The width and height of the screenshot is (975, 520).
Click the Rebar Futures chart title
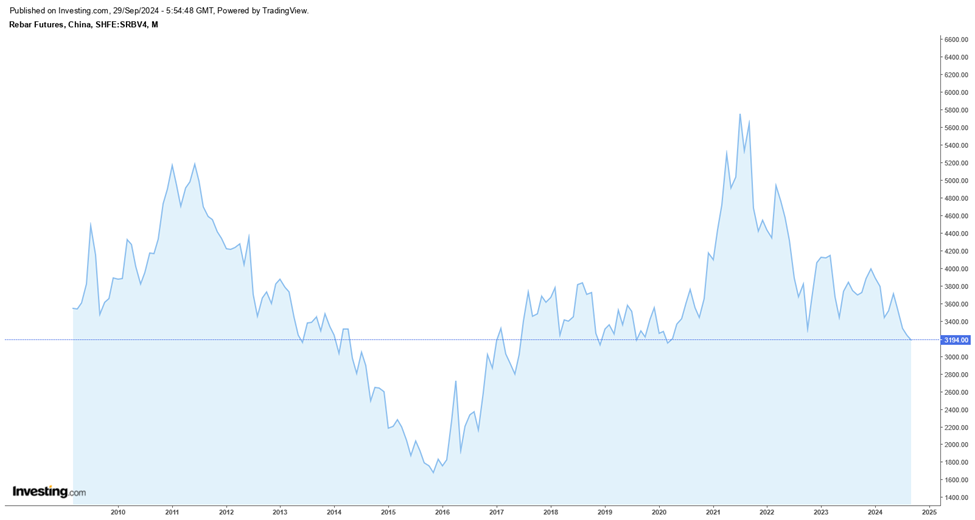click(83, 24)
